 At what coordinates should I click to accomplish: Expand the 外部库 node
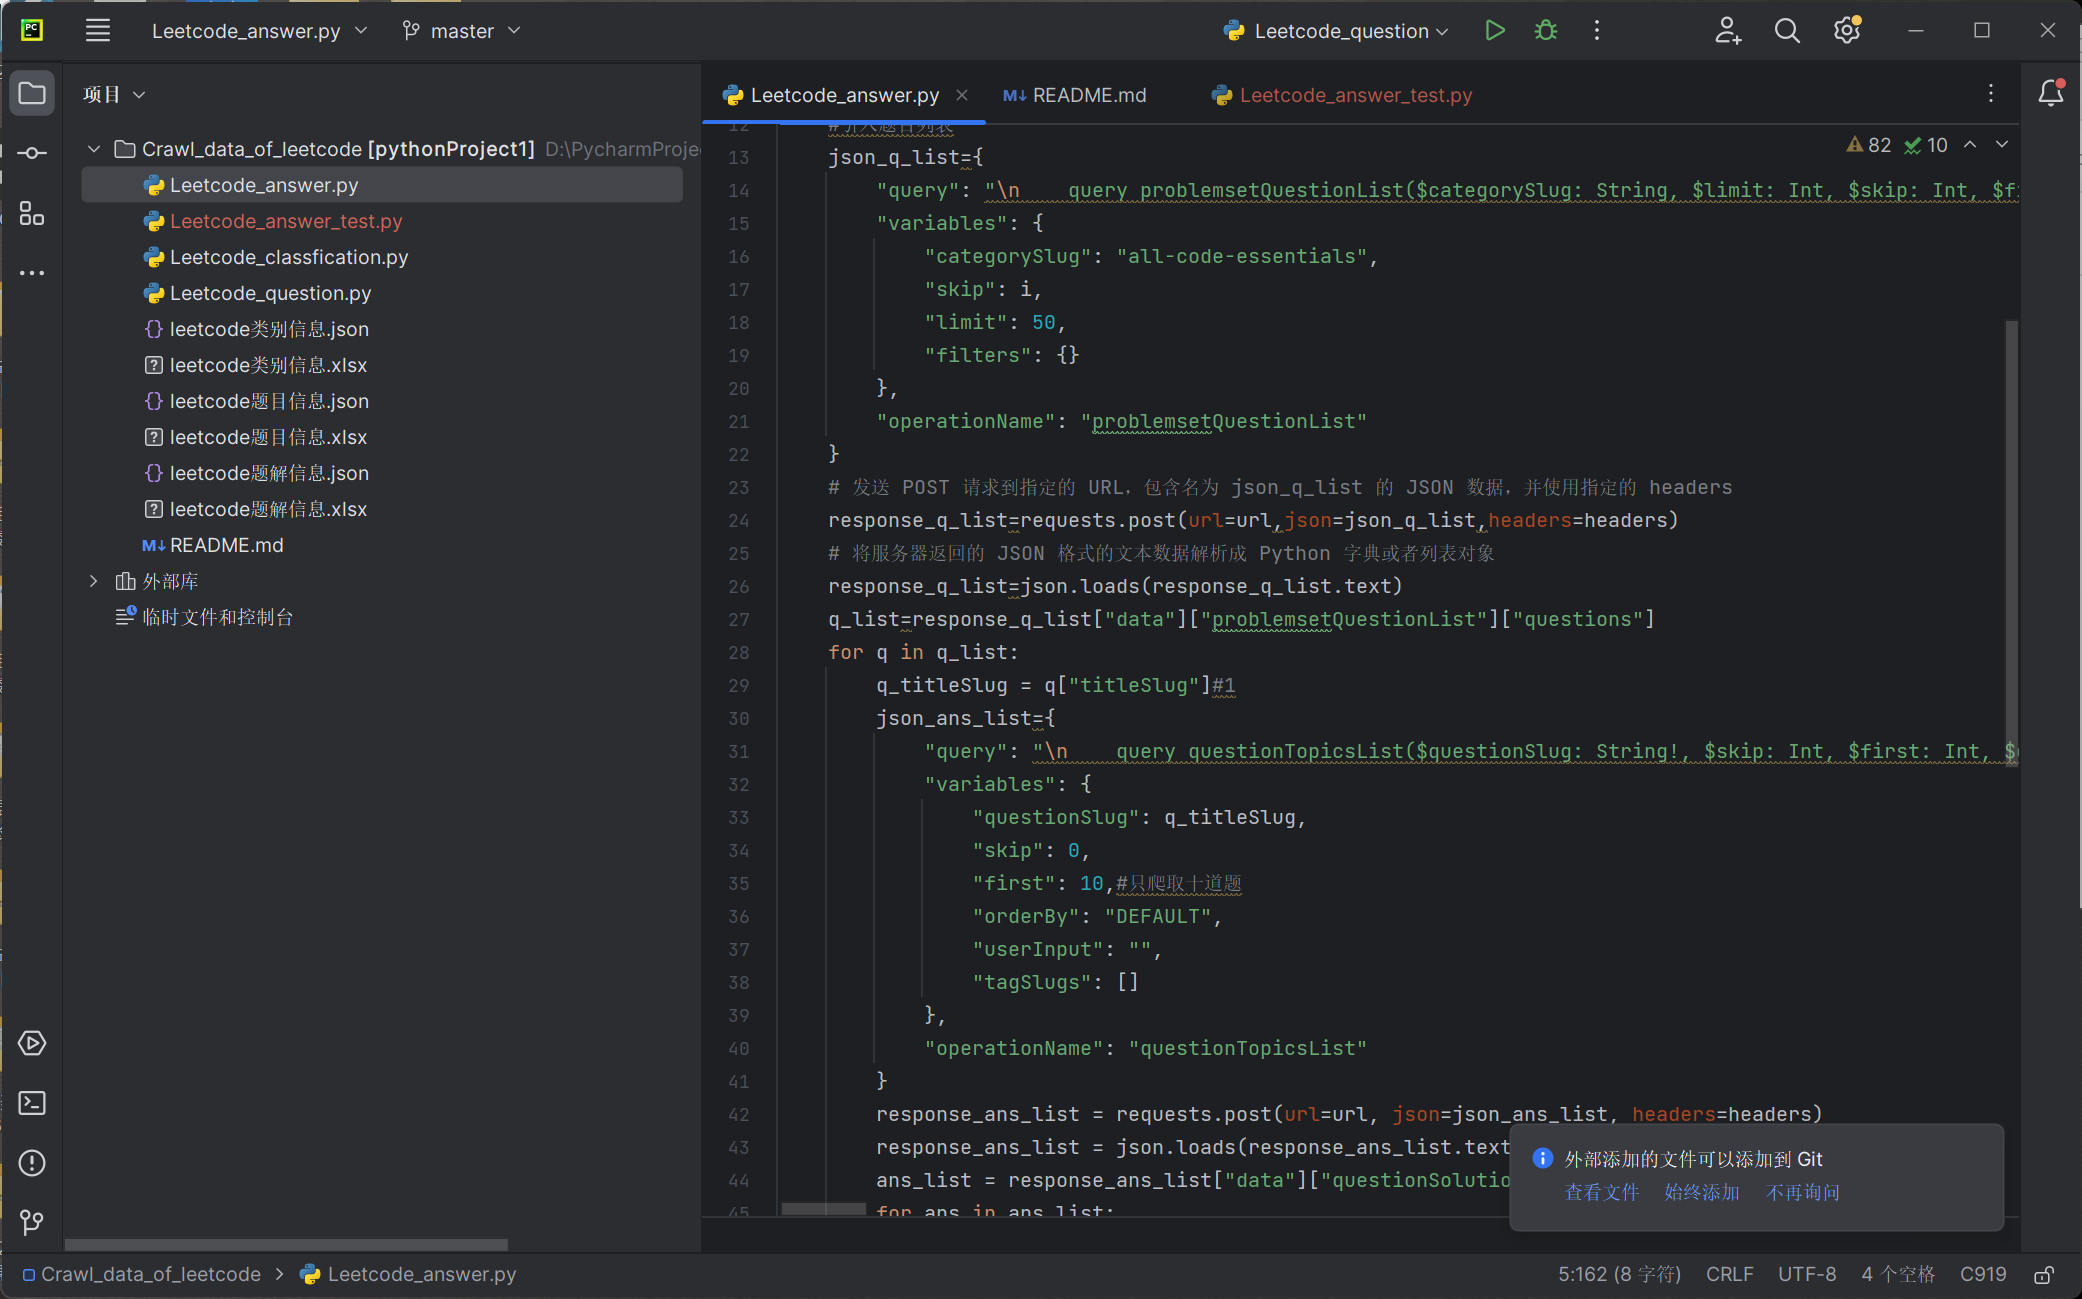[94, 581]
